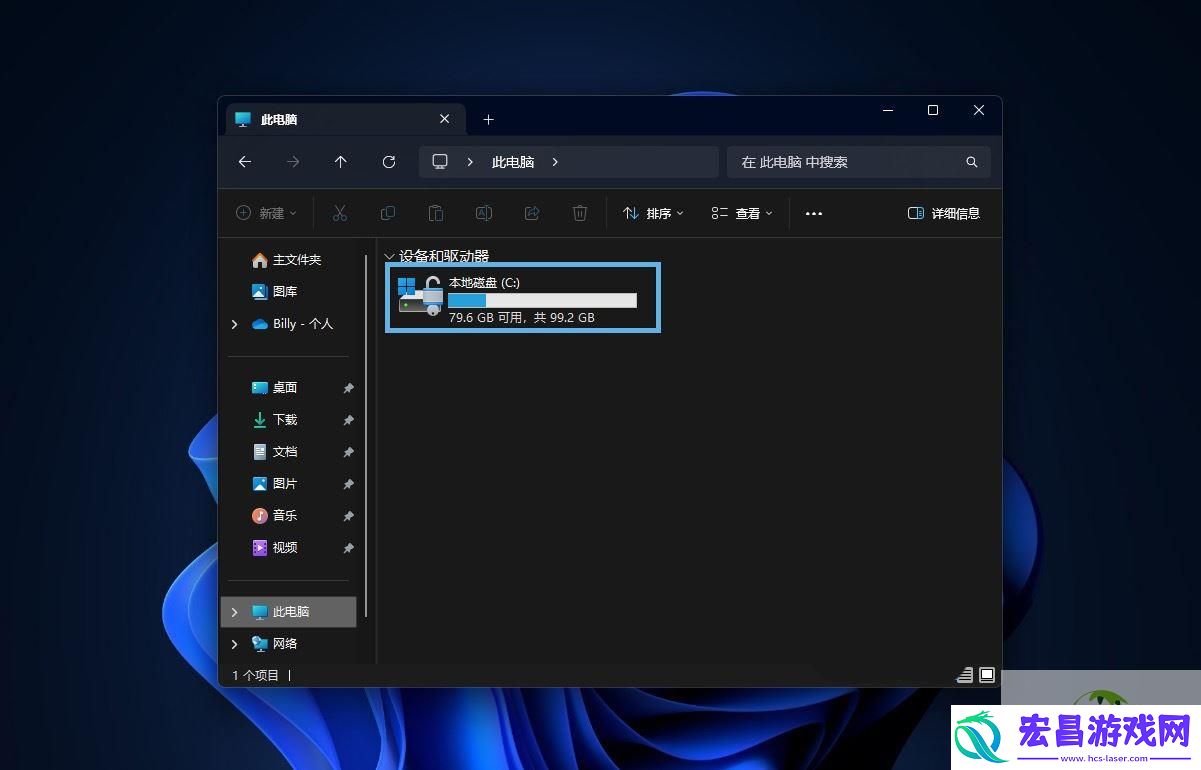Select 此电脑 in the navigation pane
The height and width of the screenshot is (770, 1201).
point(288,612)
